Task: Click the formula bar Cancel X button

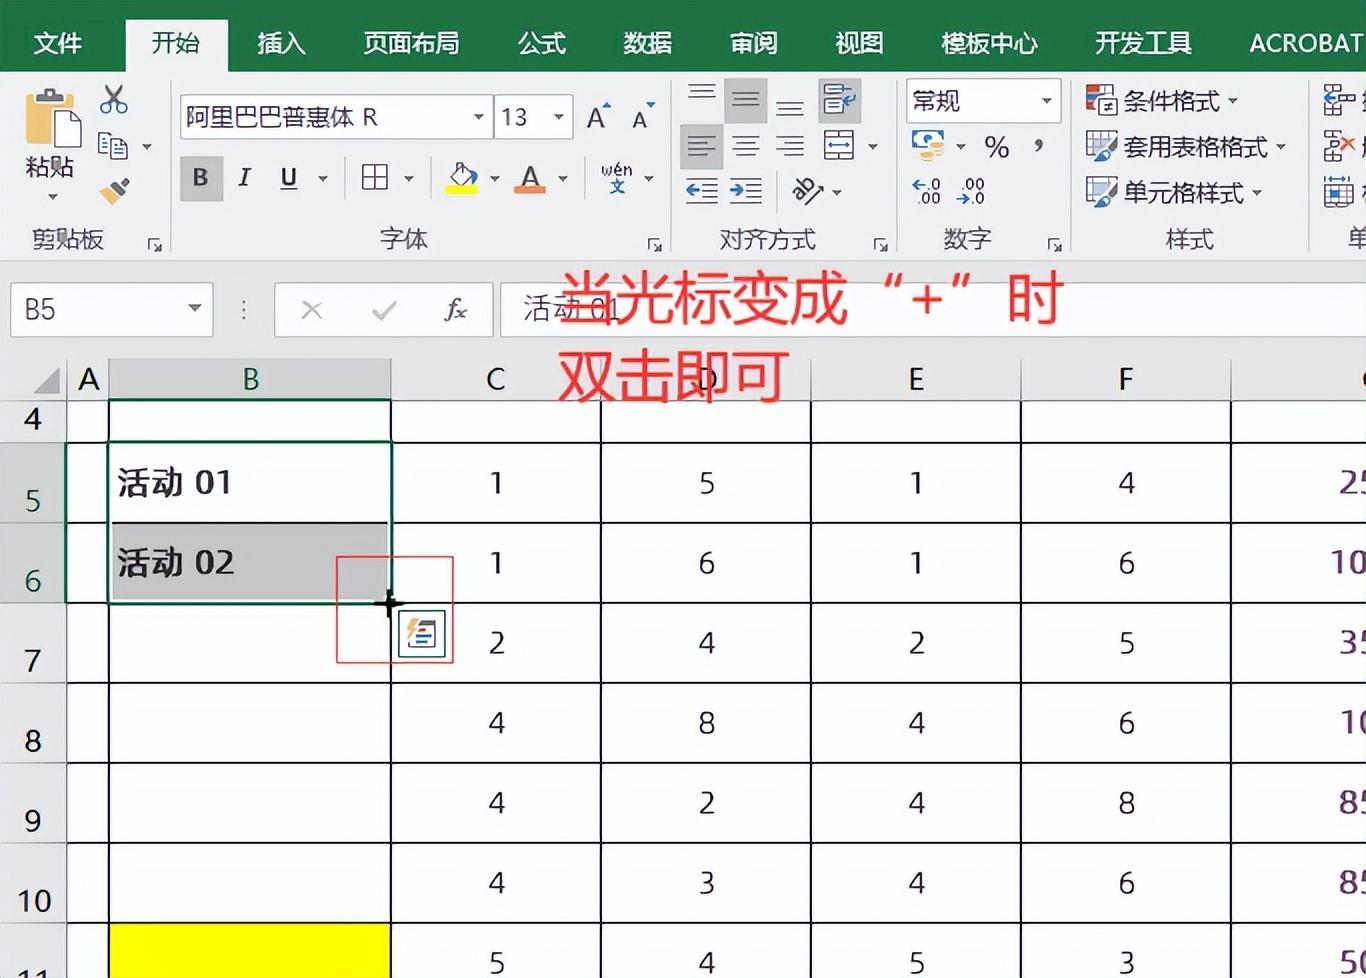Action: tap(312, 310)
